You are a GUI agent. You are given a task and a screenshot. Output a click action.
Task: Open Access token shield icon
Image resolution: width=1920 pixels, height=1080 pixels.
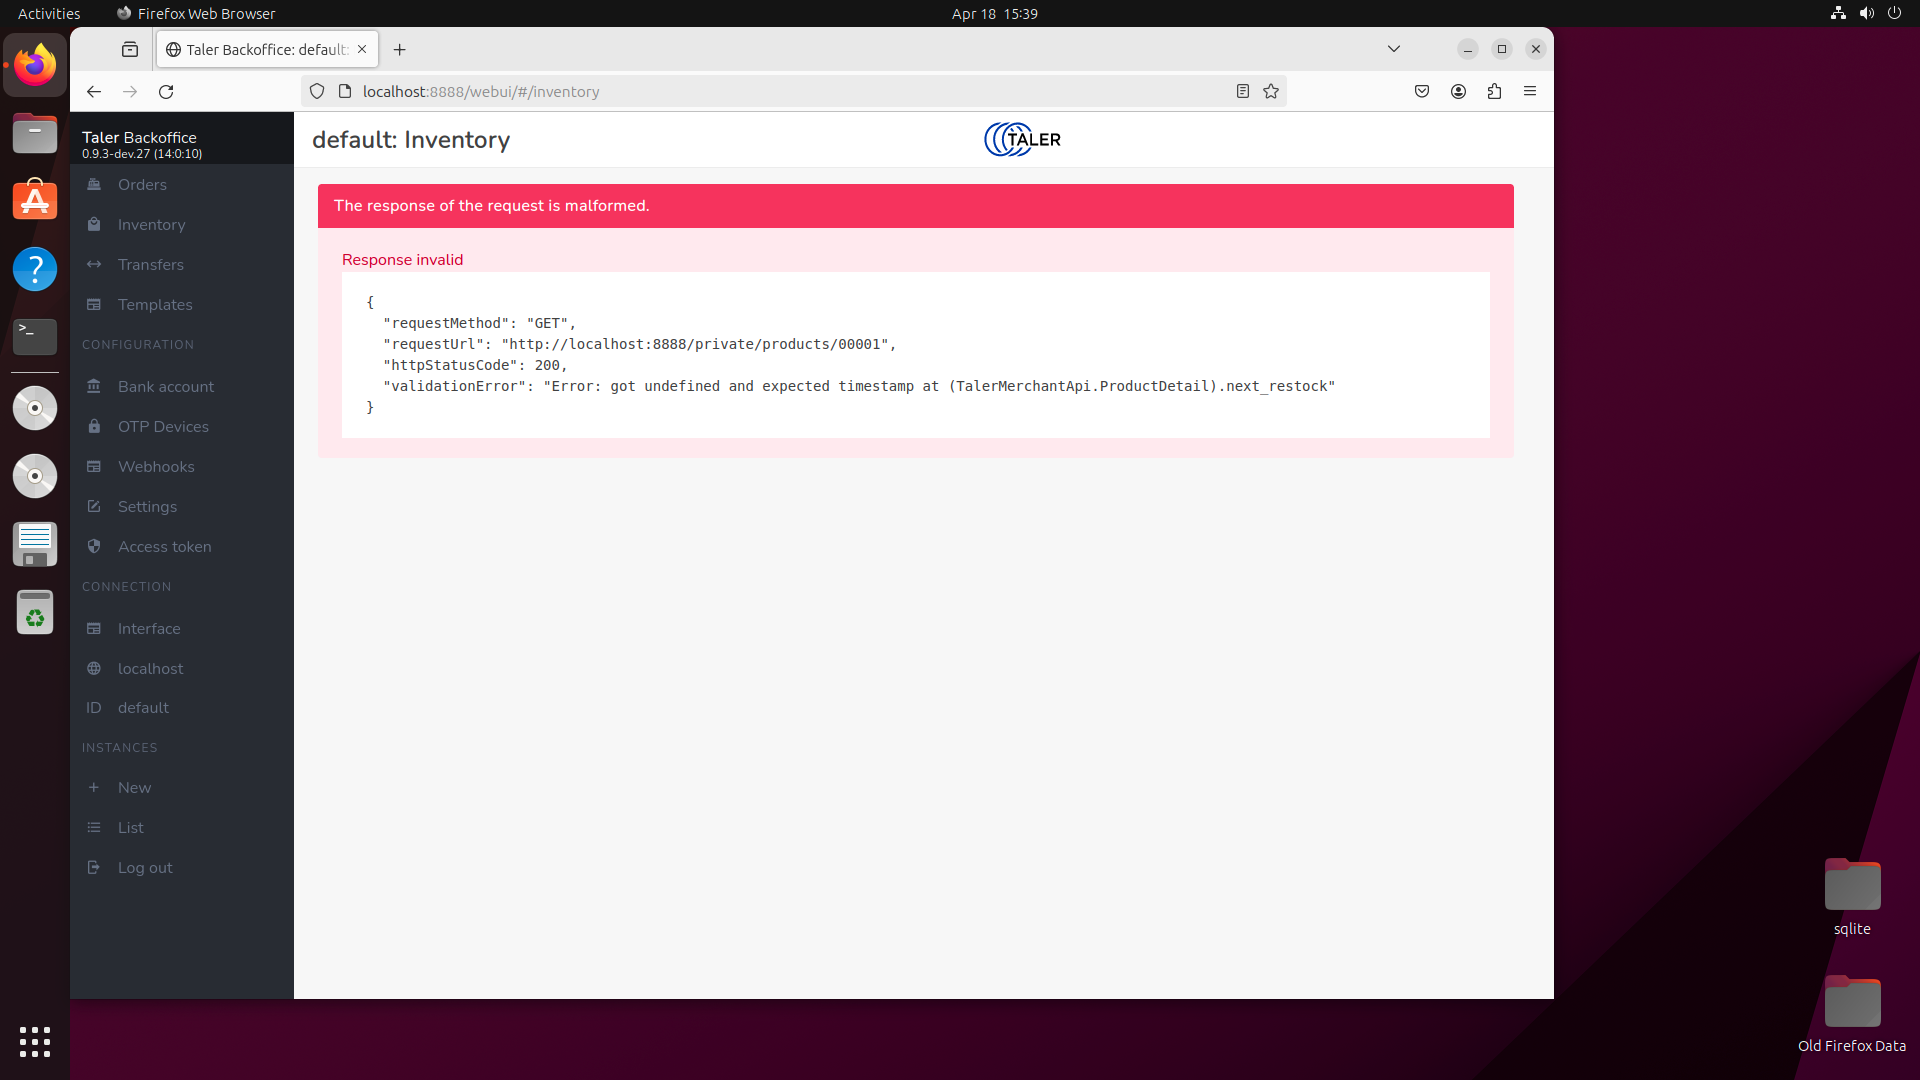click(94, 547)
